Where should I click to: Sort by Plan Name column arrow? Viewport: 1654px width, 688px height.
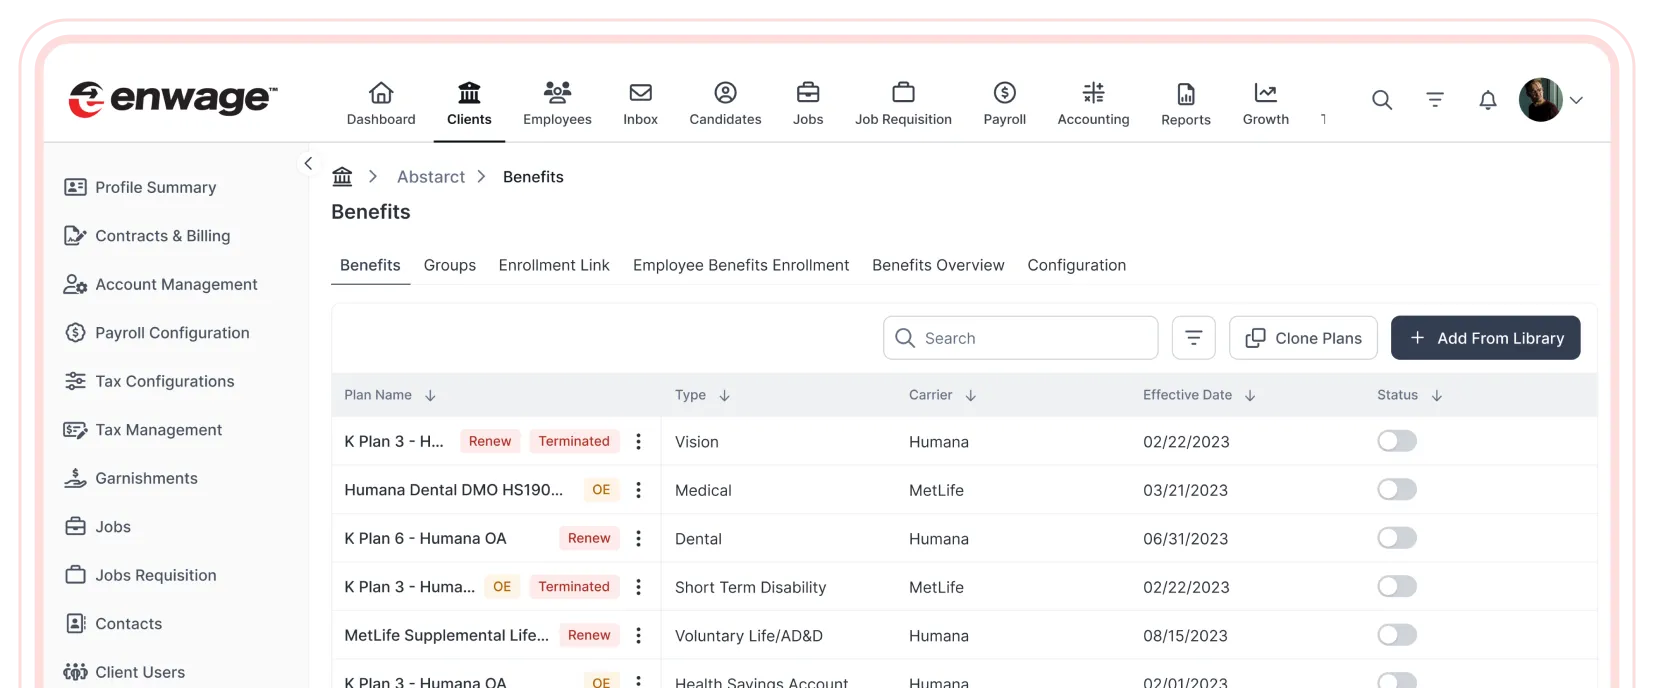[430, 395]
